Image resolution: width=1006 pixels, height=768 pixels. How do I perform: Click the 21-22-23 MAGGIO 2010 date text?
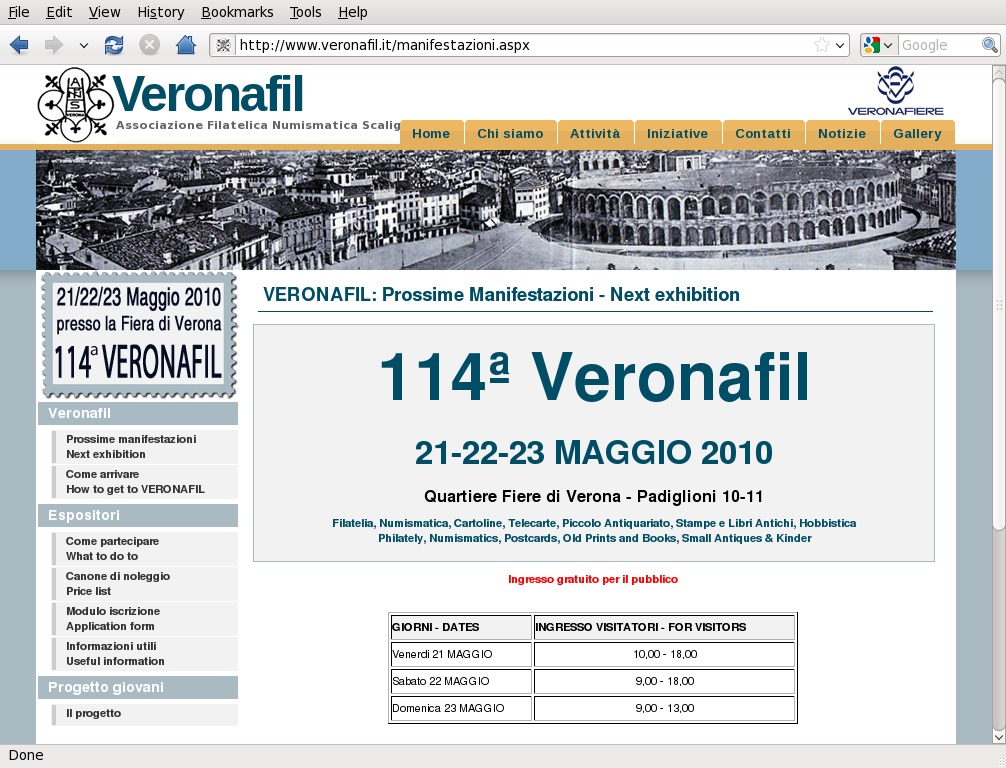pos(593,452)
